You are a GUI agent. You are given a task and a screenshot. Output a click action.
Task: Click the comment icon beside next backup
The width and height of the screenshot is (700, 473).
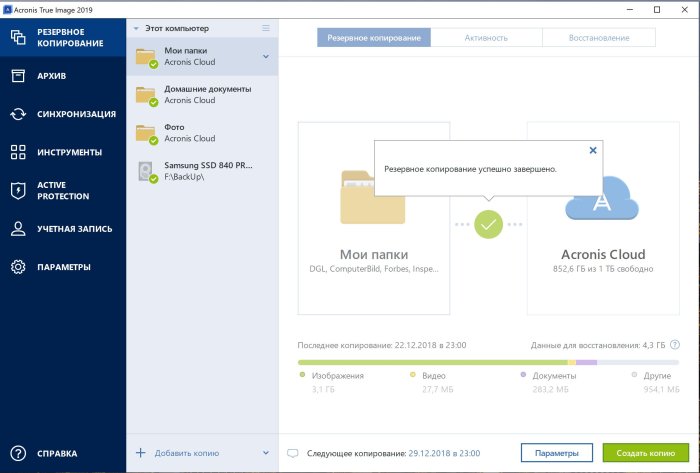coord(293,453)
